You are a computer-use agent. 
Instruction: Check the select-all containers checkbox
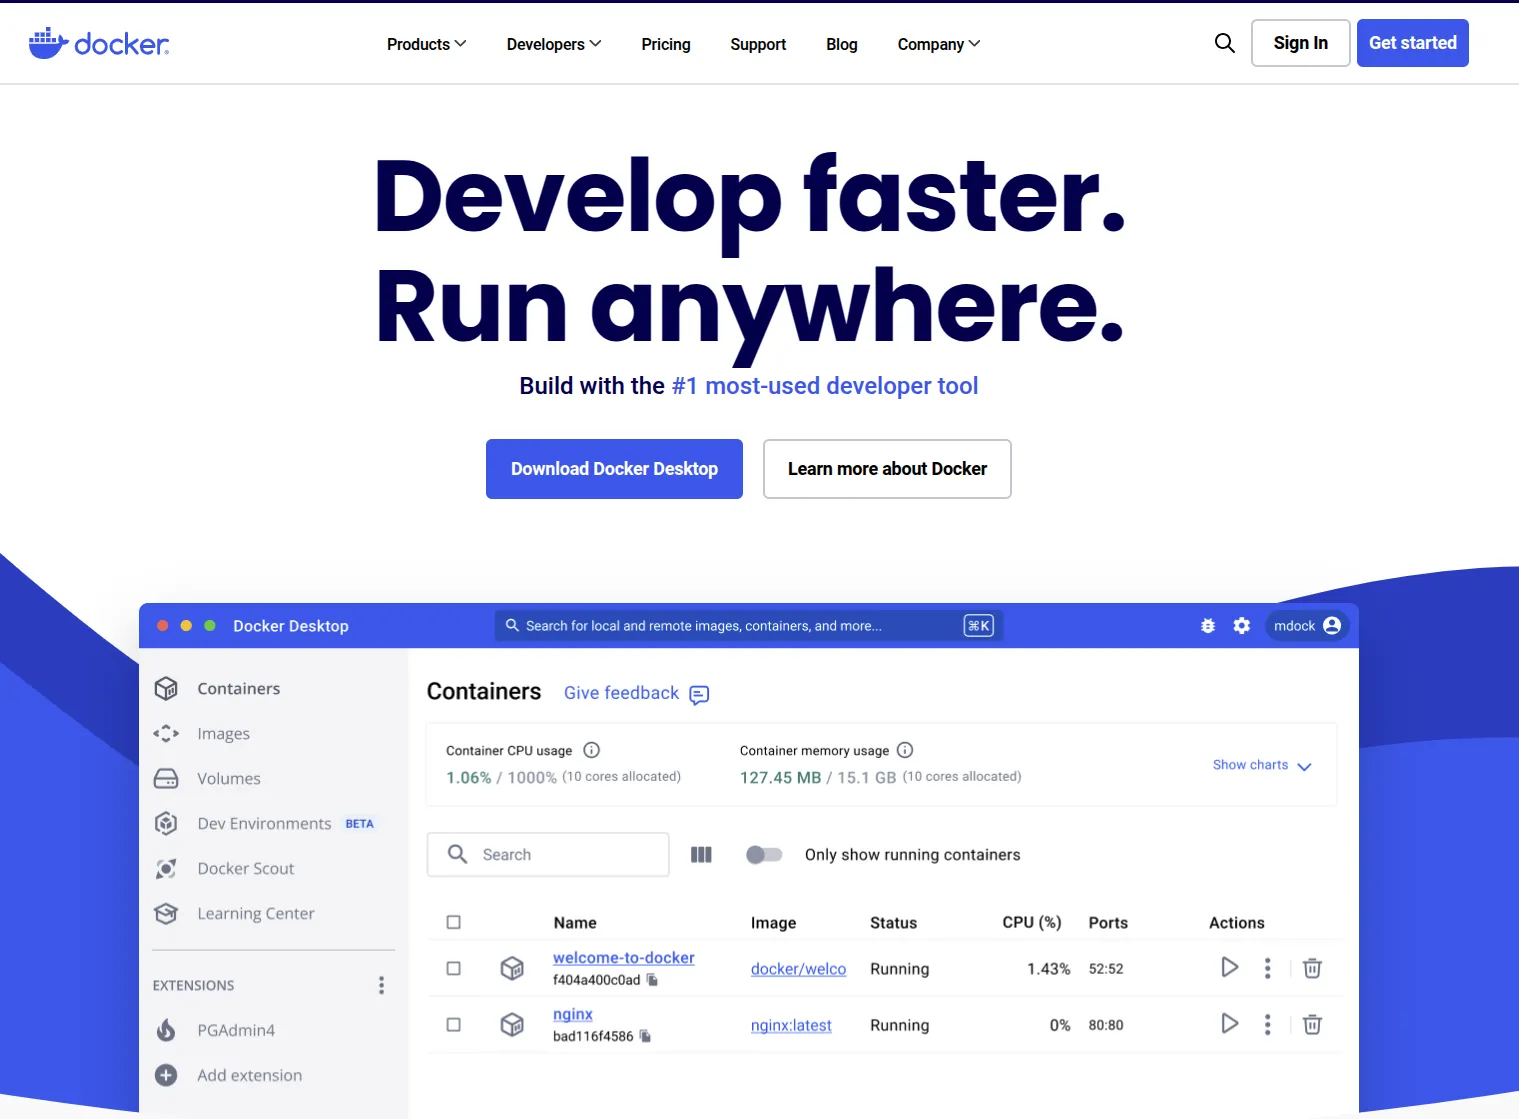pos(453,922)
